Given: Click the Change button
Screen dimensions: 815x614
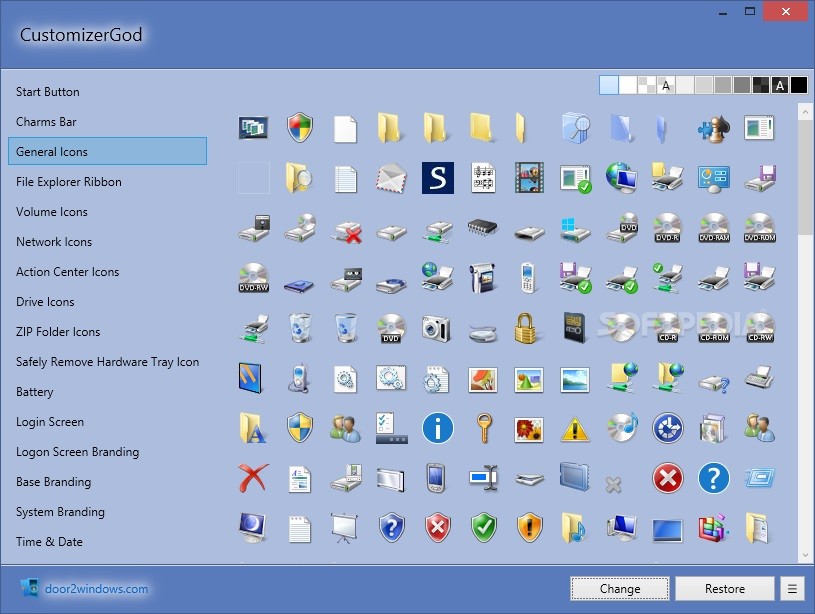Looking at the screenshot, I should pos(619,588).
